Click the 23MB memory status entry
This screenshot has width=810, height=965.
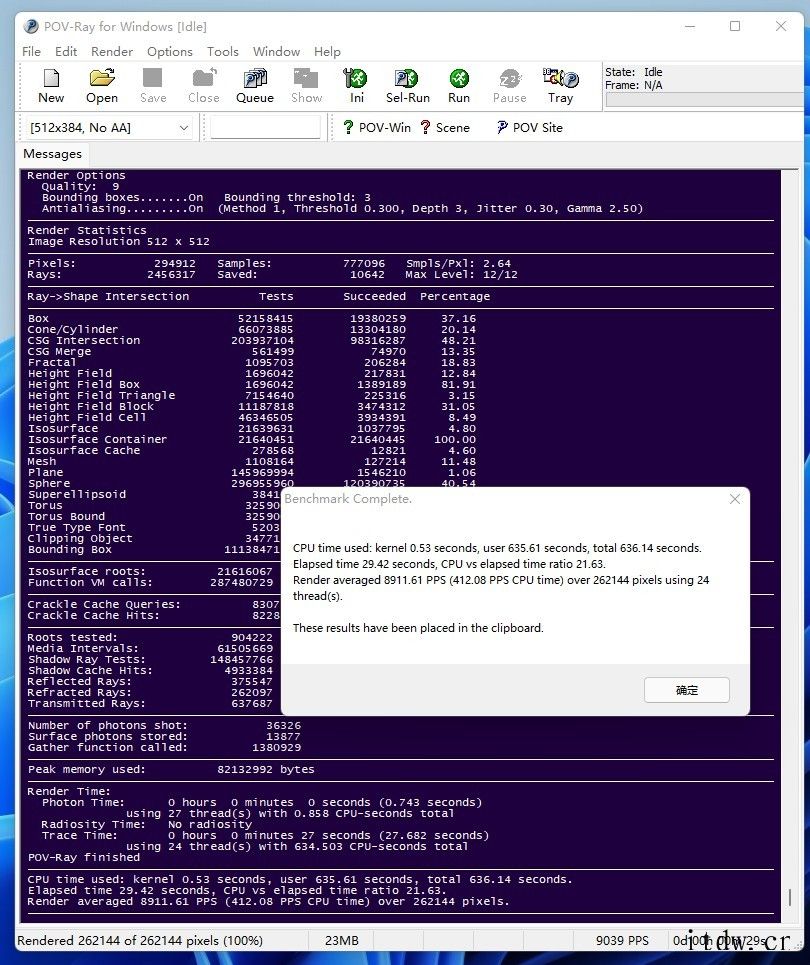[342, 940]
